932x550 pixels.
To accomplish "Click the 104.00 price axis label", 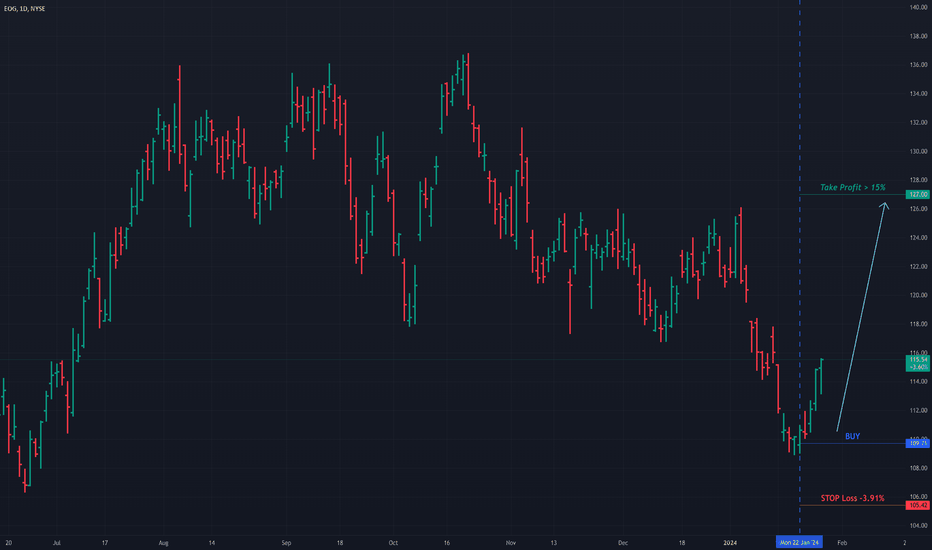I will click(x=918, y=526).
